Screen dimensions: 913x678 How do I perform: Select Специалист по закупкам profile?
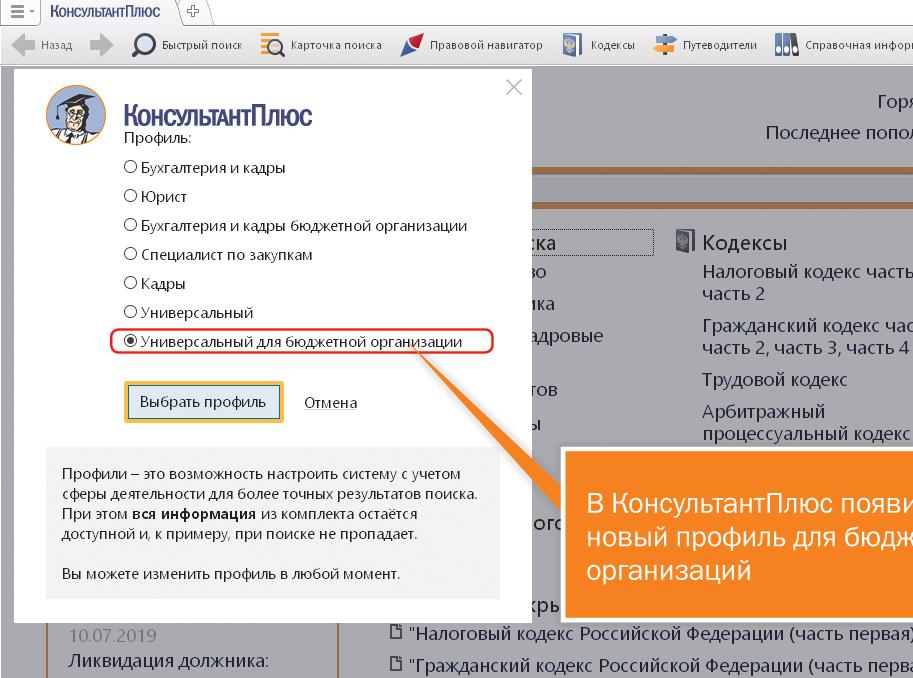pyautogui.click(x=218, y=255)
